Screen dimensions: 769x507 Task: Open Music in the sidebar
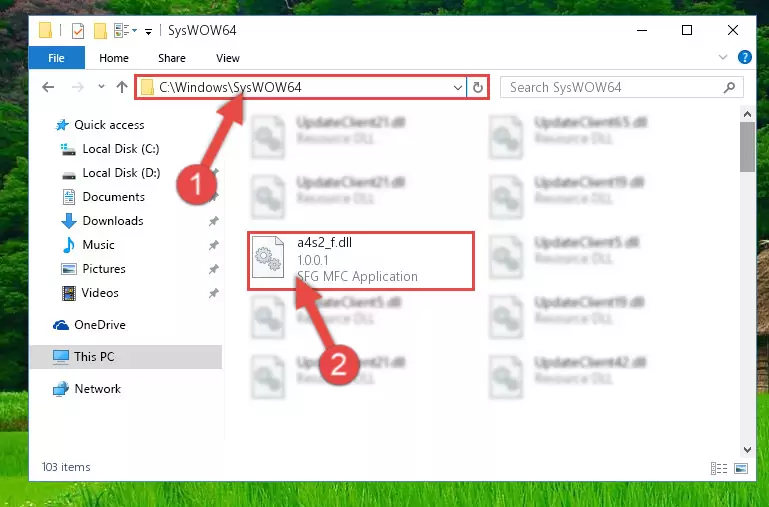pos(98,245)
